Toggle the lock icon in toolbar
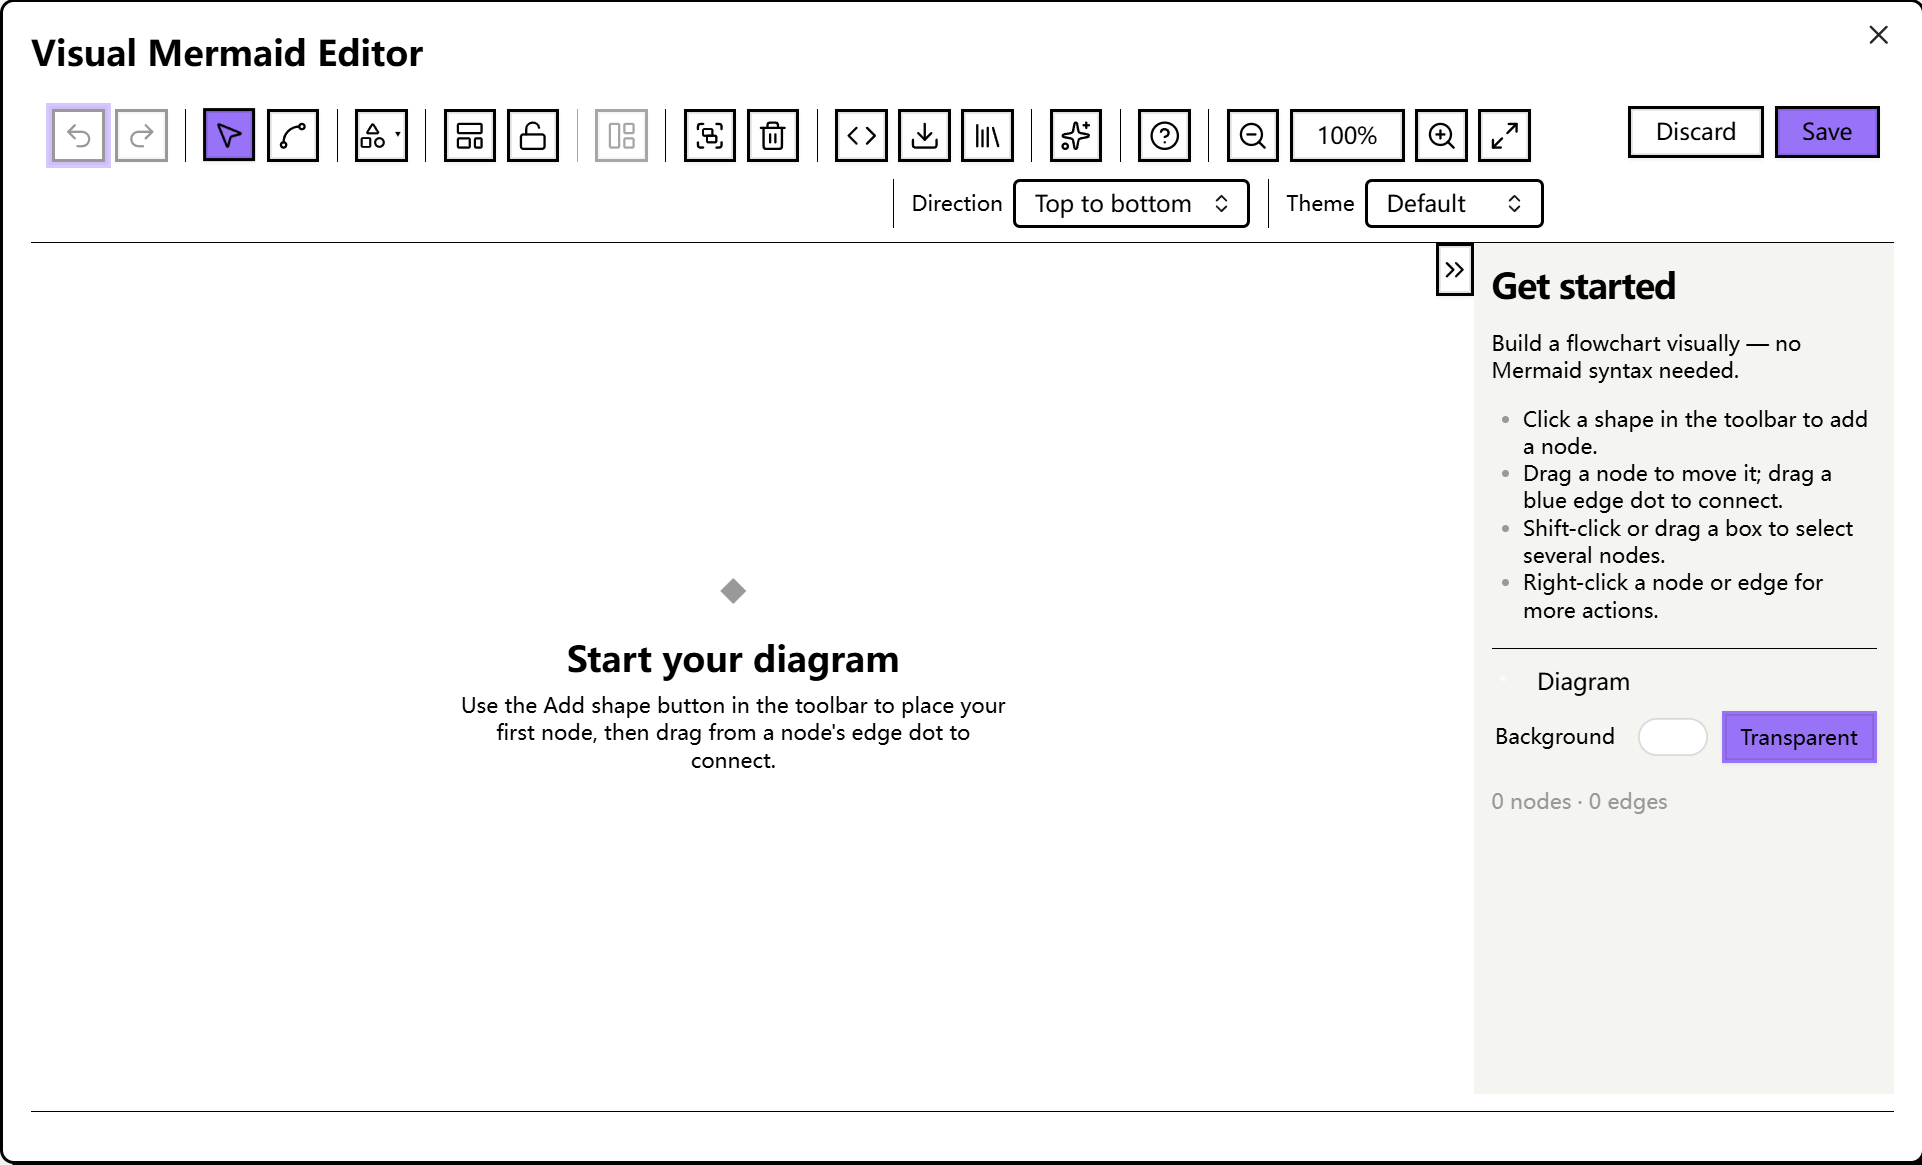Viewport: 1922px width, 1165px height. tap(533, 135)
